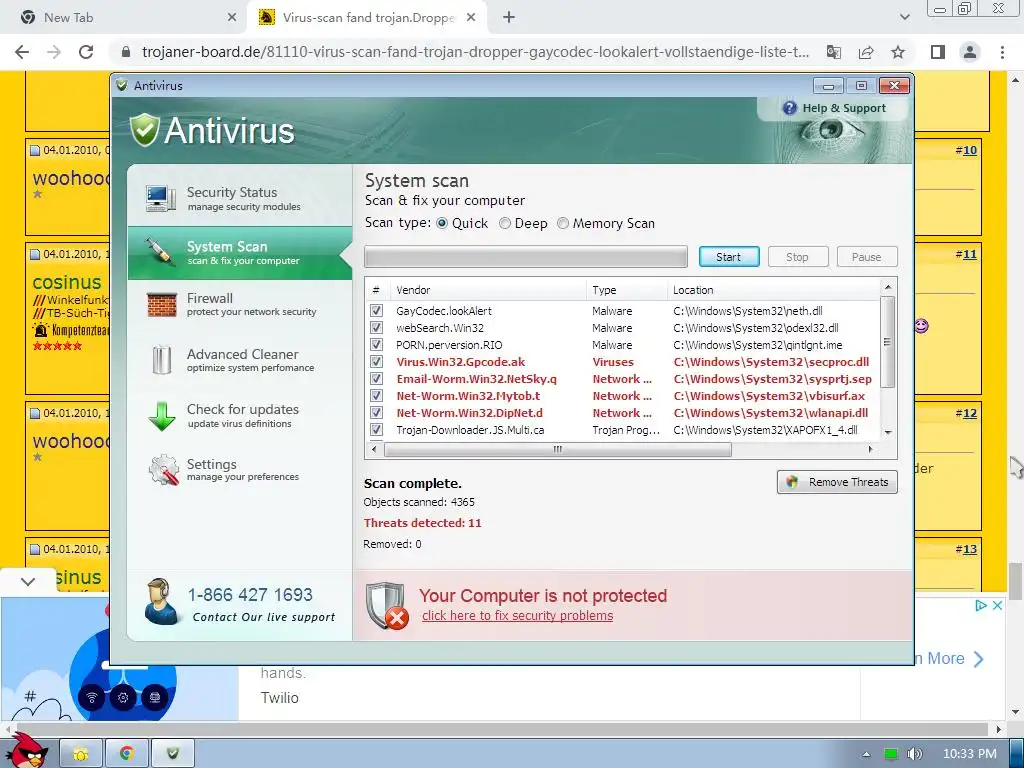Screen dimensions: 1024x768
Task: Open the Antivirus taskbar item
Action: pos(172,754)
